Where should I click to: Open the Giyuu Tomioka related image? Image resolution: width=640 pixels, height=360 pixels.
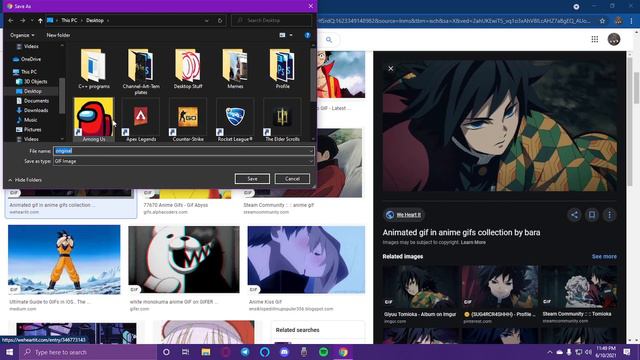click(420, 287)
